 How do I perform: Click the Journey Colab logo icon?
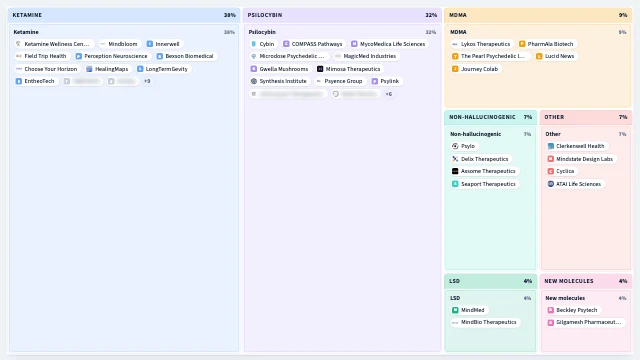(x=455, y=69)
